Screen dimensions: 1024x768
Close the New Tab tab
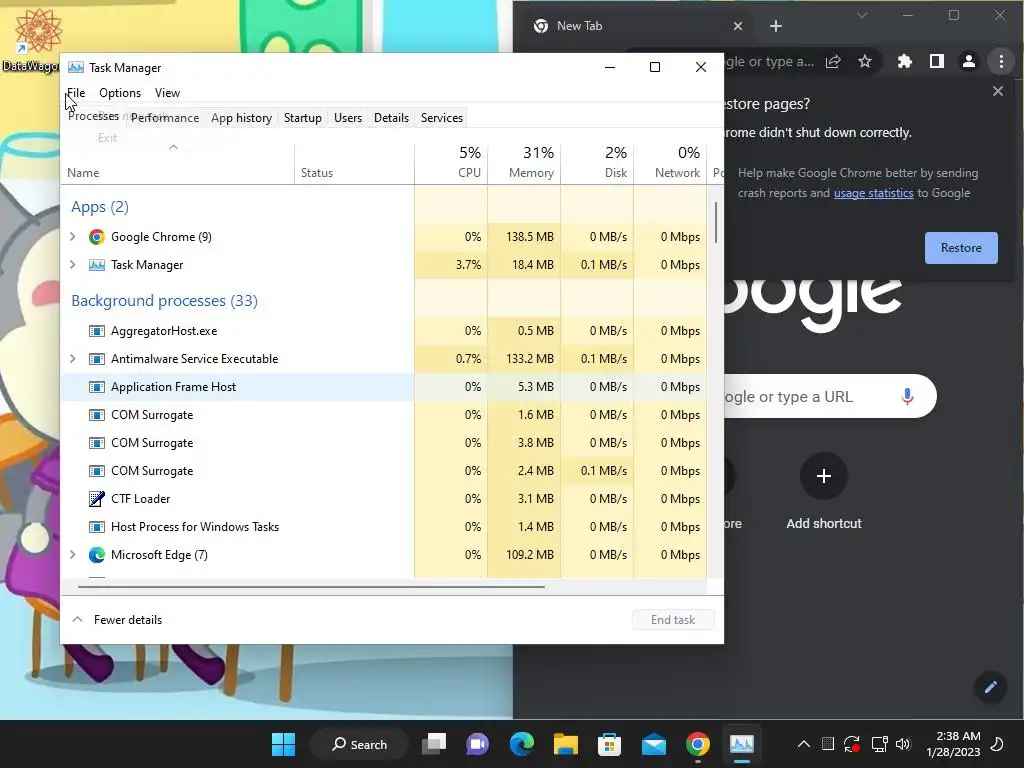tap(738, 25)
